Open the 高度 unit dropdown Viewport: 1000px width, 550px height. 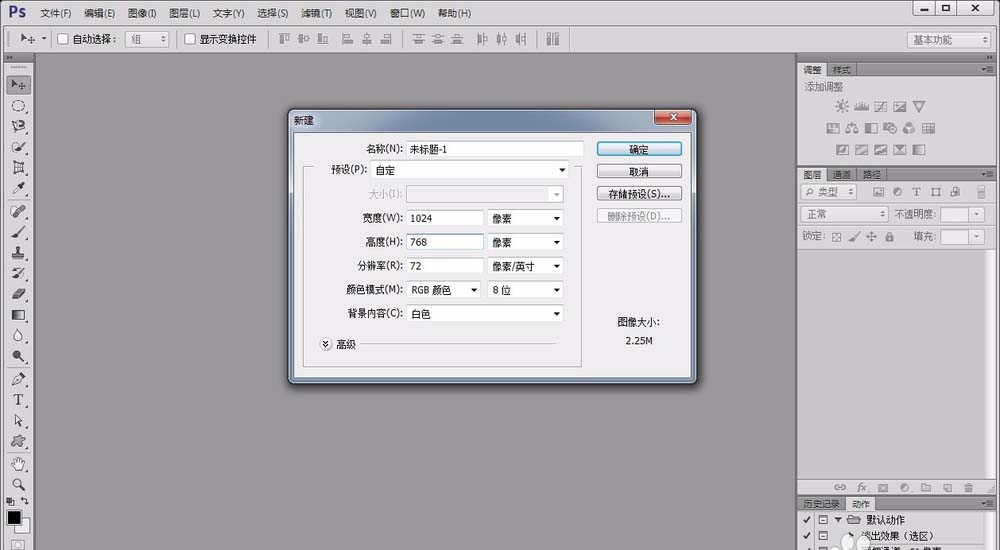click(526, 242)
